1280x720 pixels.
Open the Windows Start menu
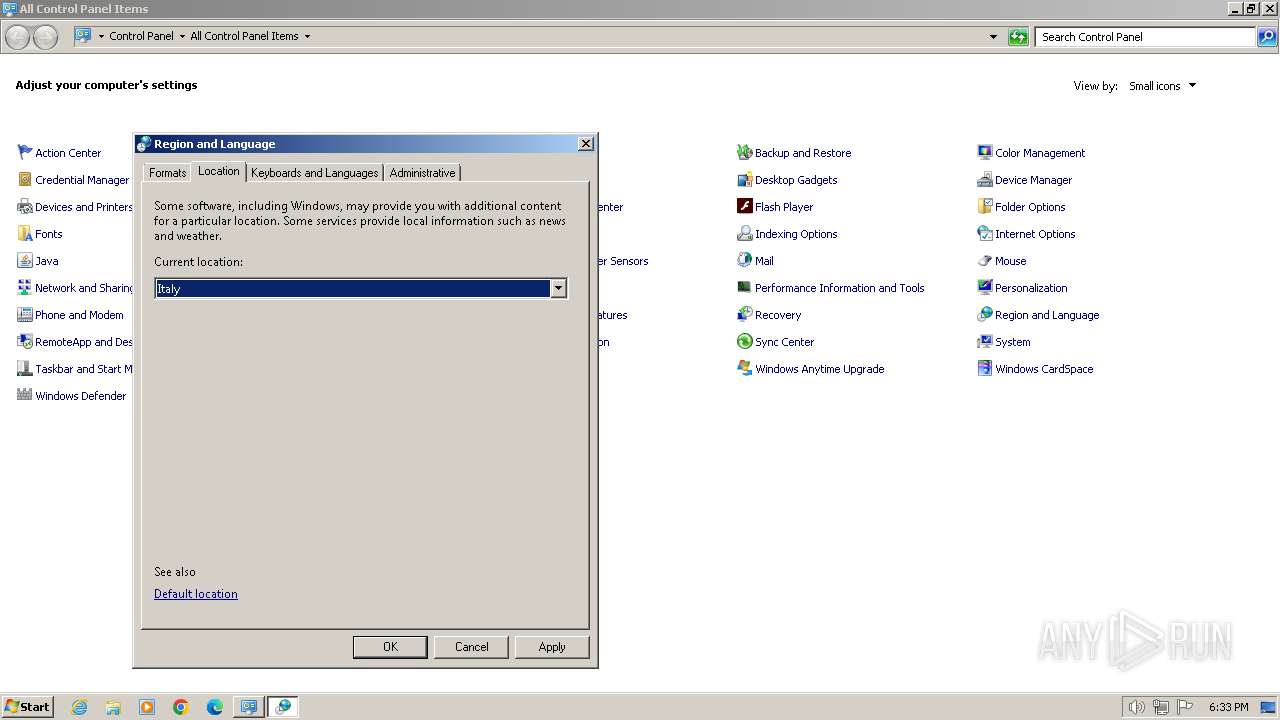point(27,706)
